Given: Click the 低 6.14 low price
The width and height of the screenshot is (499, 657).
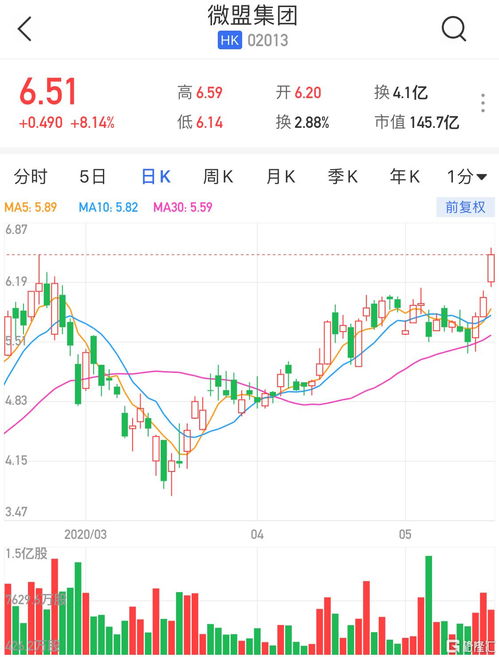Looking at the screenshot, I should click(x=200, y=122).
